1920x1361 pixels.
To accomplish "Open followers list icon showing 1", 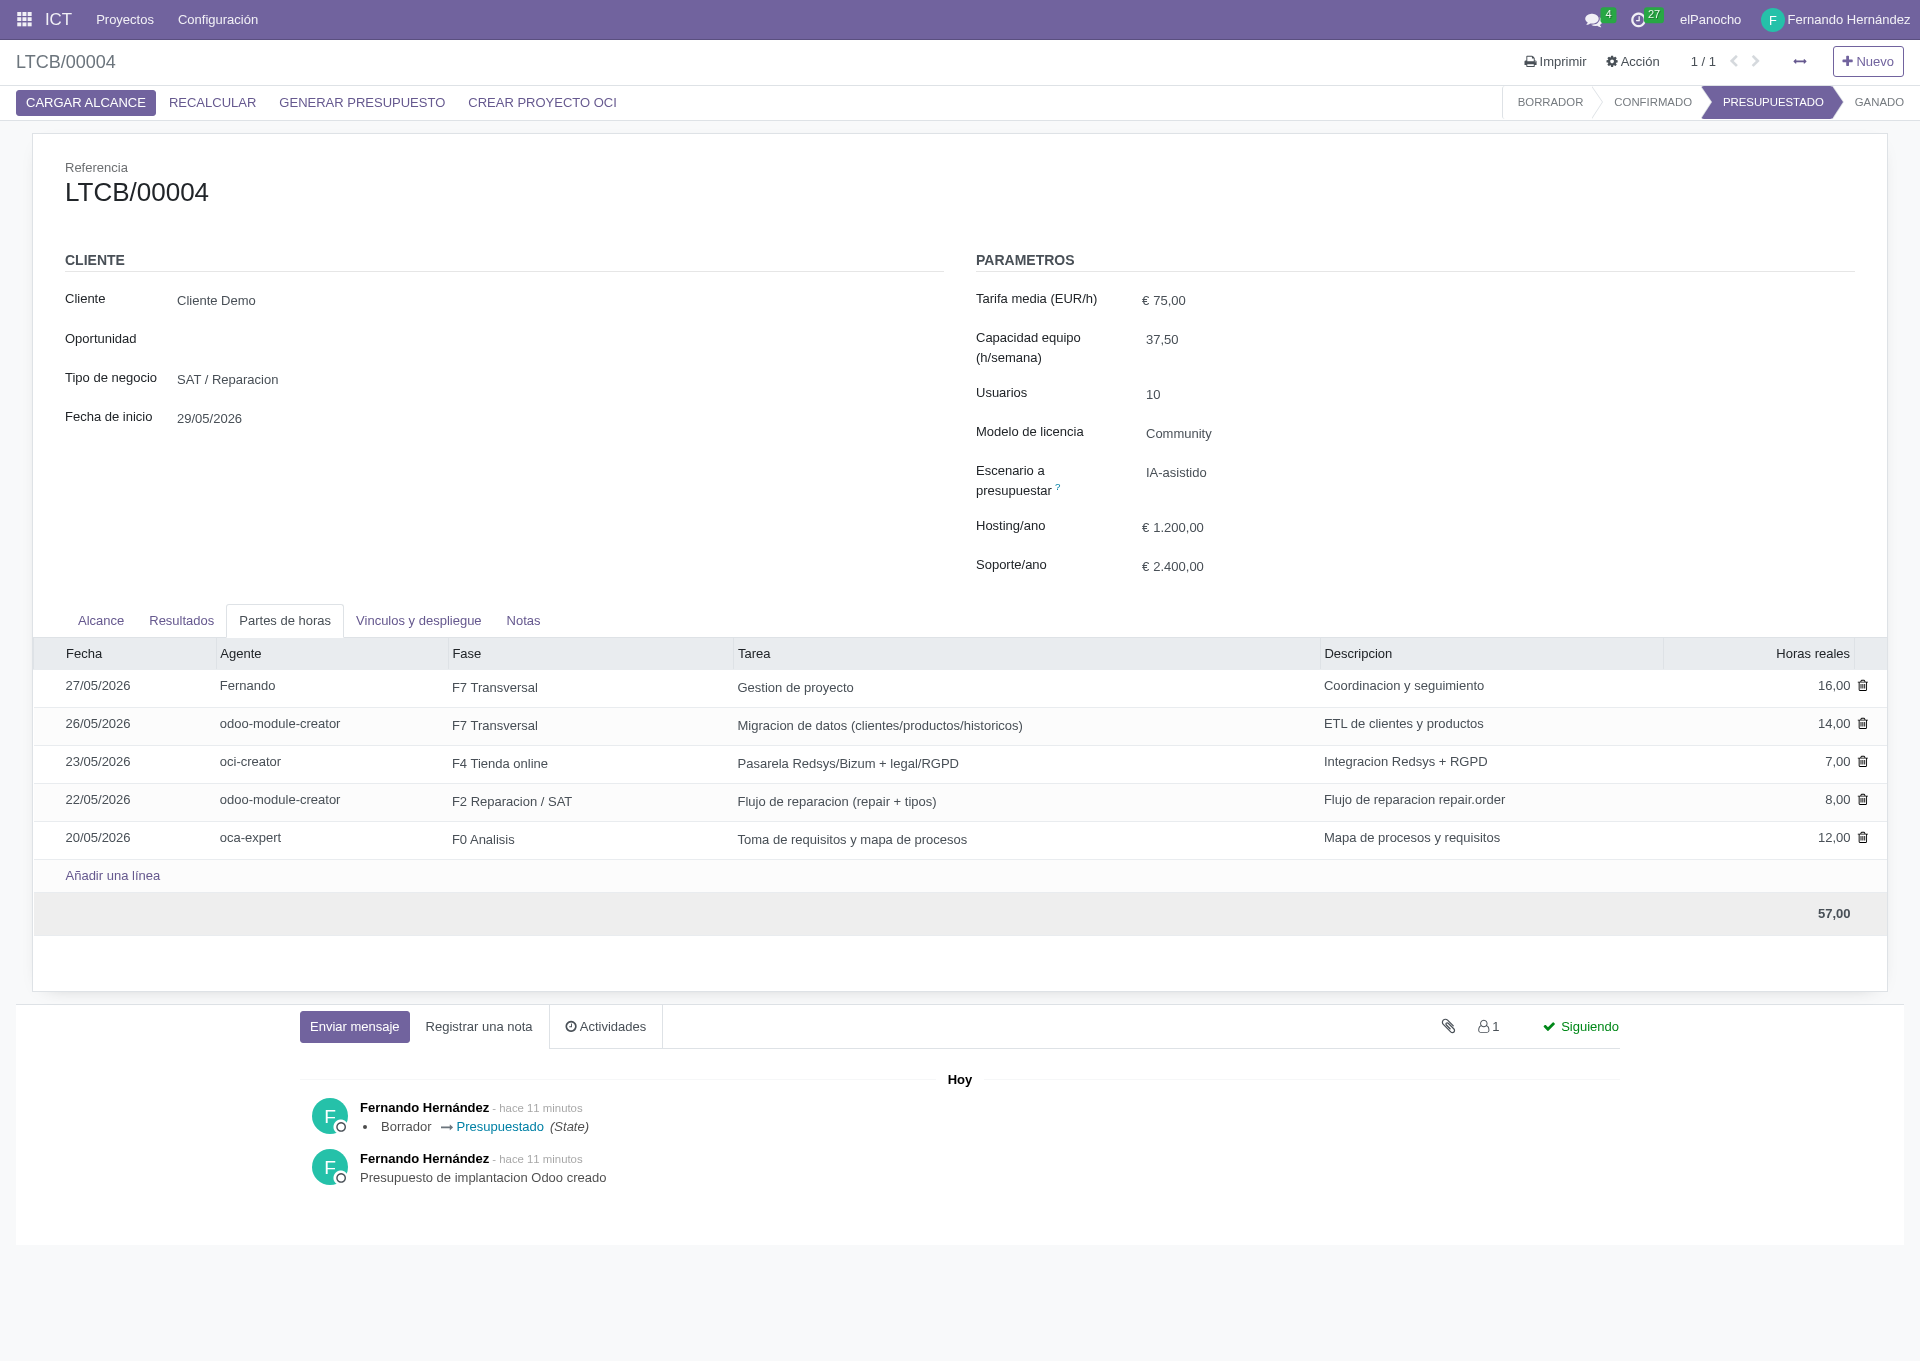I will [x=1489, y=1027].
